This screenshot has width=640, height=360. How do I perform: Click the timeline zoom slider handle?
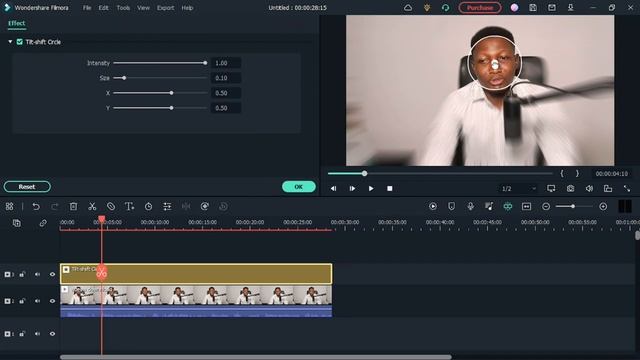point(573,207)
